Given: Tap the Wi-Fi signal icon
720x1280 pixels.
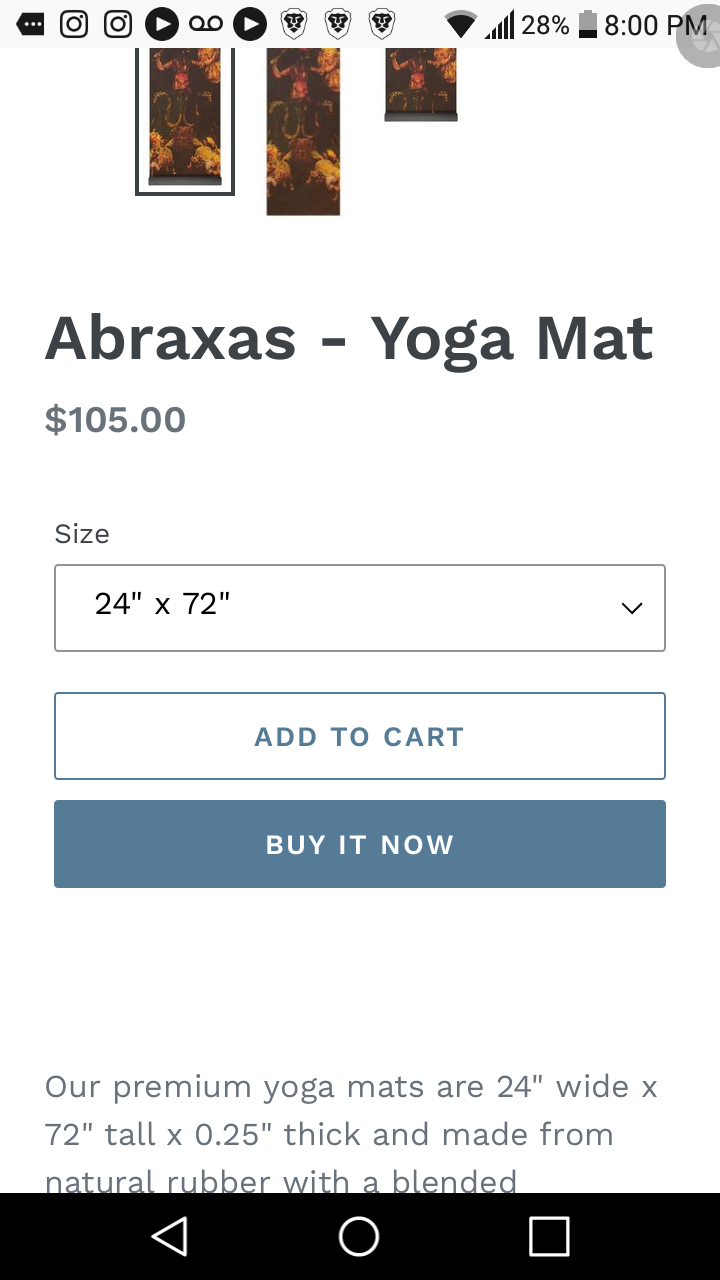Looking at the screenshot, I should tap(460, 24).
